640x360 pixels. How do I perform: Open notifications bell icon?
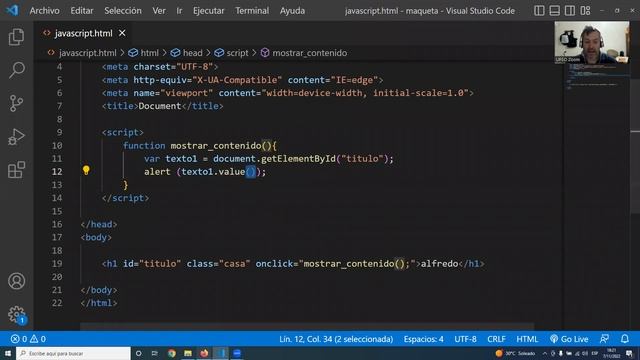pyautogui.click(x=625, y=339)
